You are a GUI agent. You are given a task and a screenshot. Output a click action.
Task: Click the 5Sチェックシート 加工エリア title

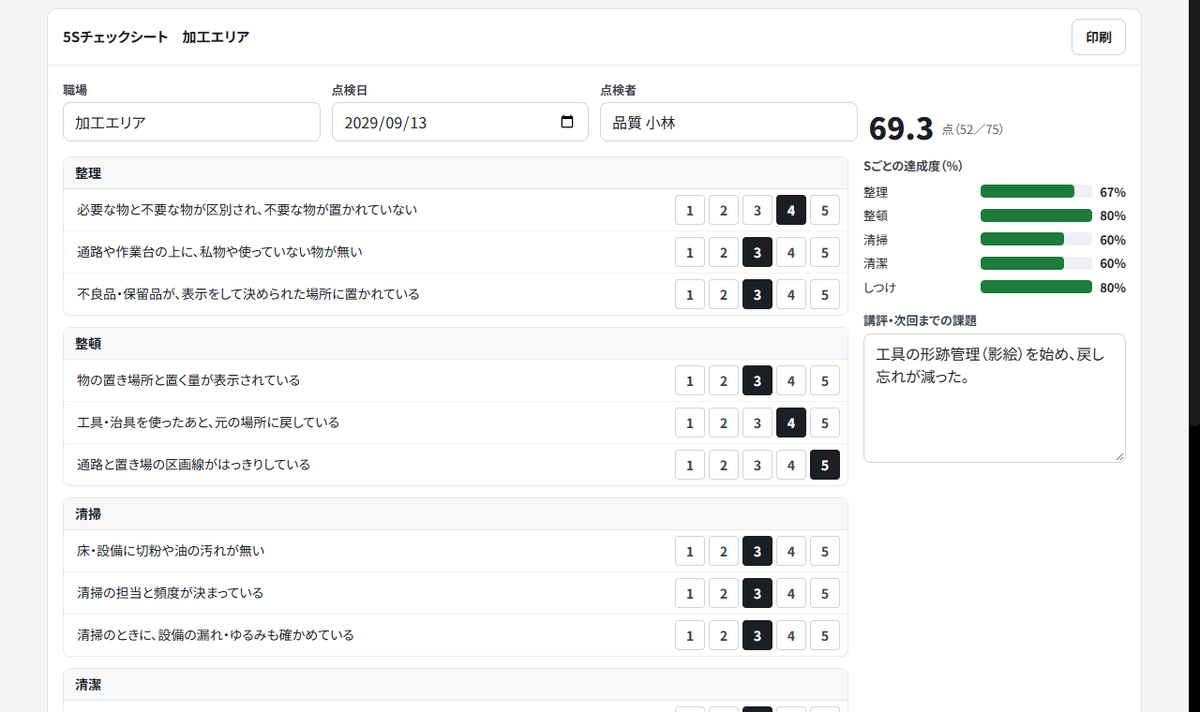(156, 37)
